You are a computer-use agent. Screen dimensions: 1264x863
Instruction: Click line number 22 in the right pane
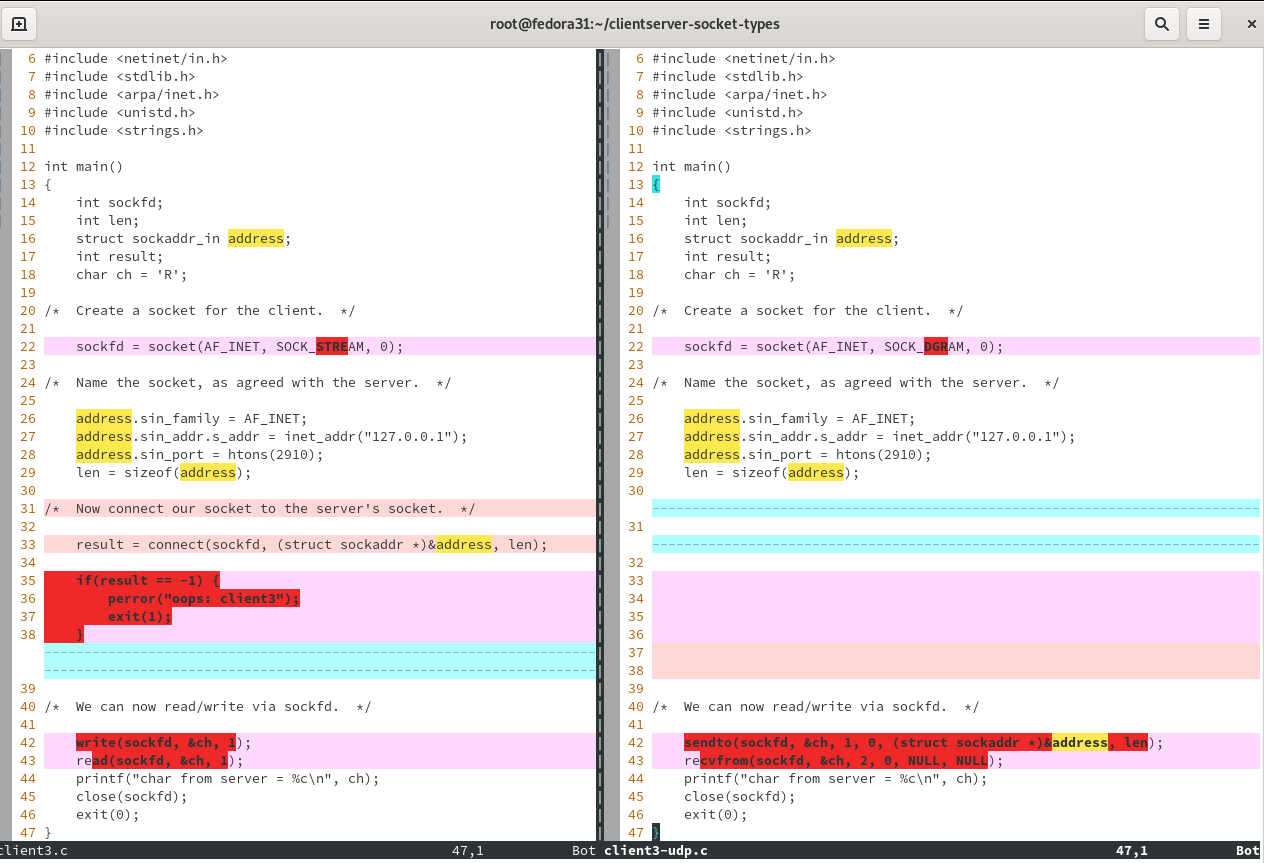click(x=636, y=347)
